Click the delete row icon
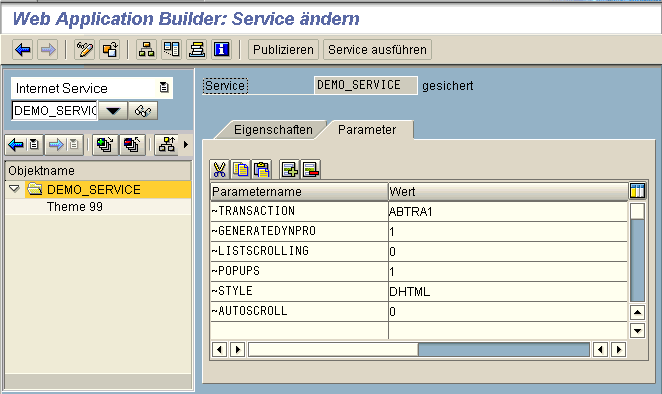662x394 pixels. 311,169
